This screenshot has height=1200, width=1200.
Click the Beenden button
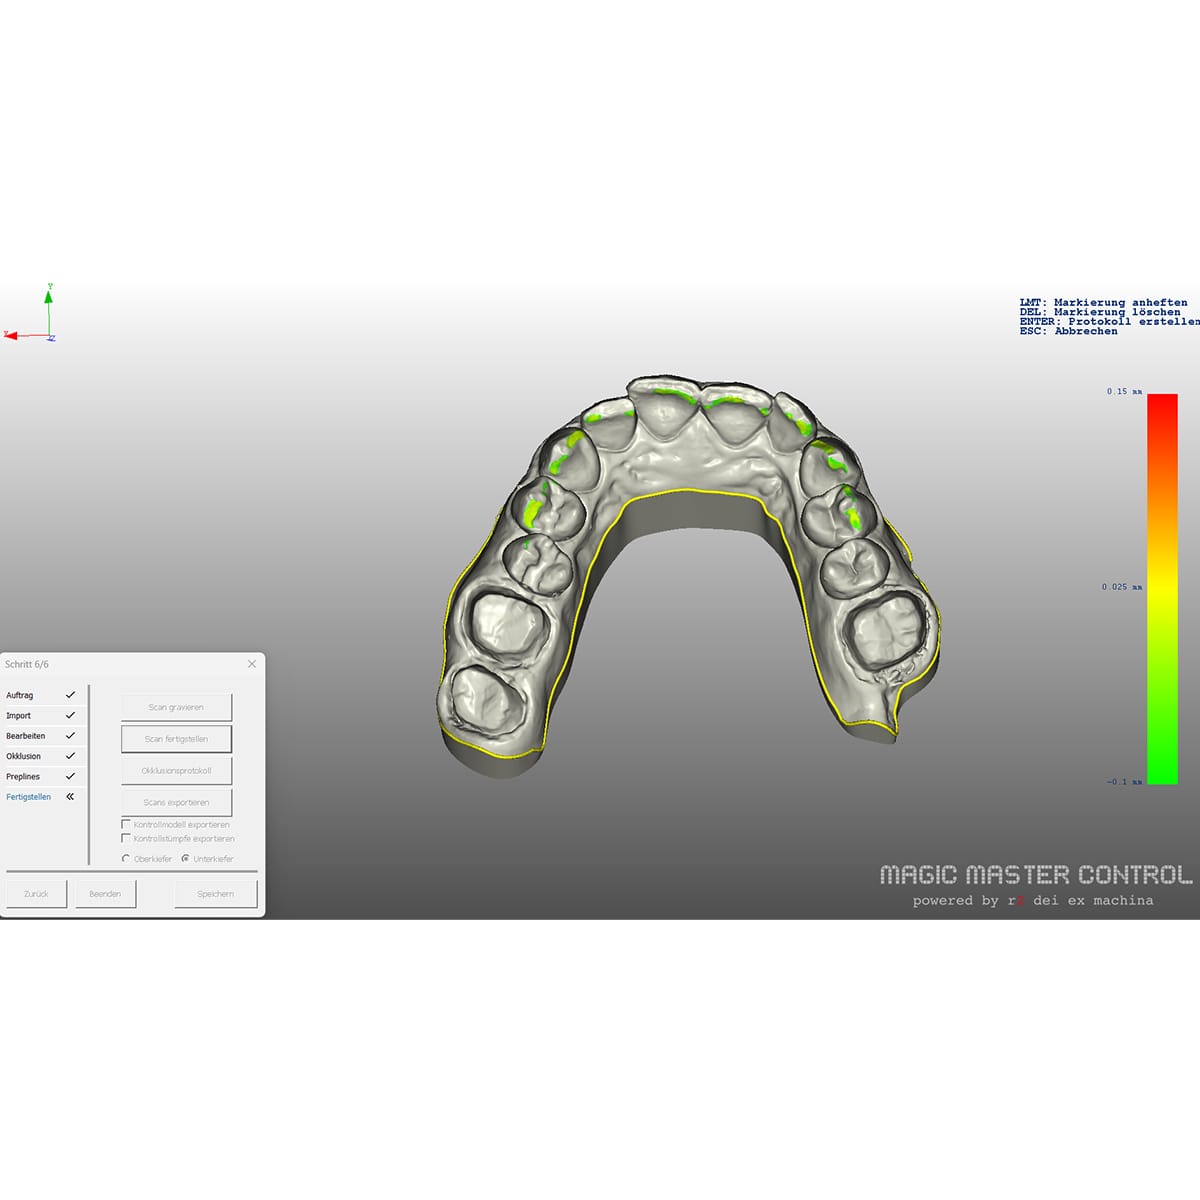coord(105,894)
